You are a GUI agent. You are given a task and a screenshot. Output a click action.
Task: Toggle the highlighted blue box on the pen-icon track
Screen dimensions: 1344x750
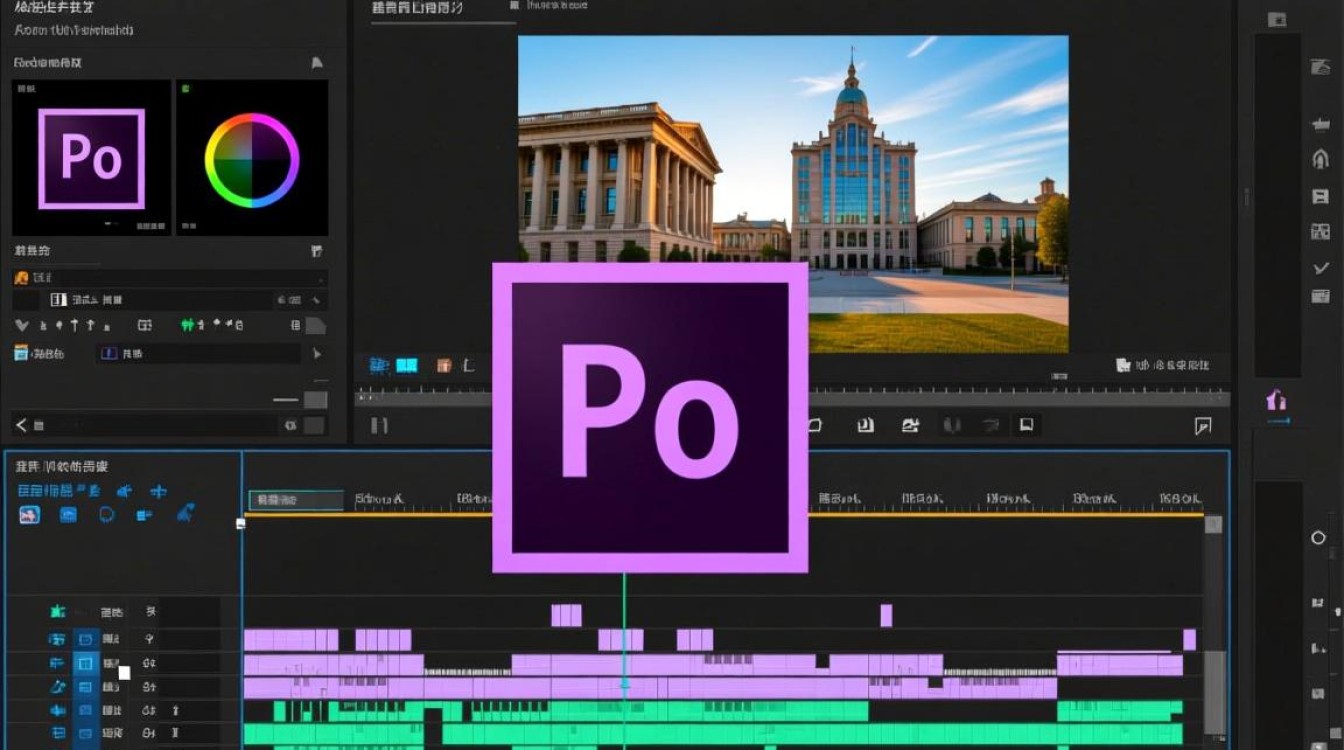(86, 687)
